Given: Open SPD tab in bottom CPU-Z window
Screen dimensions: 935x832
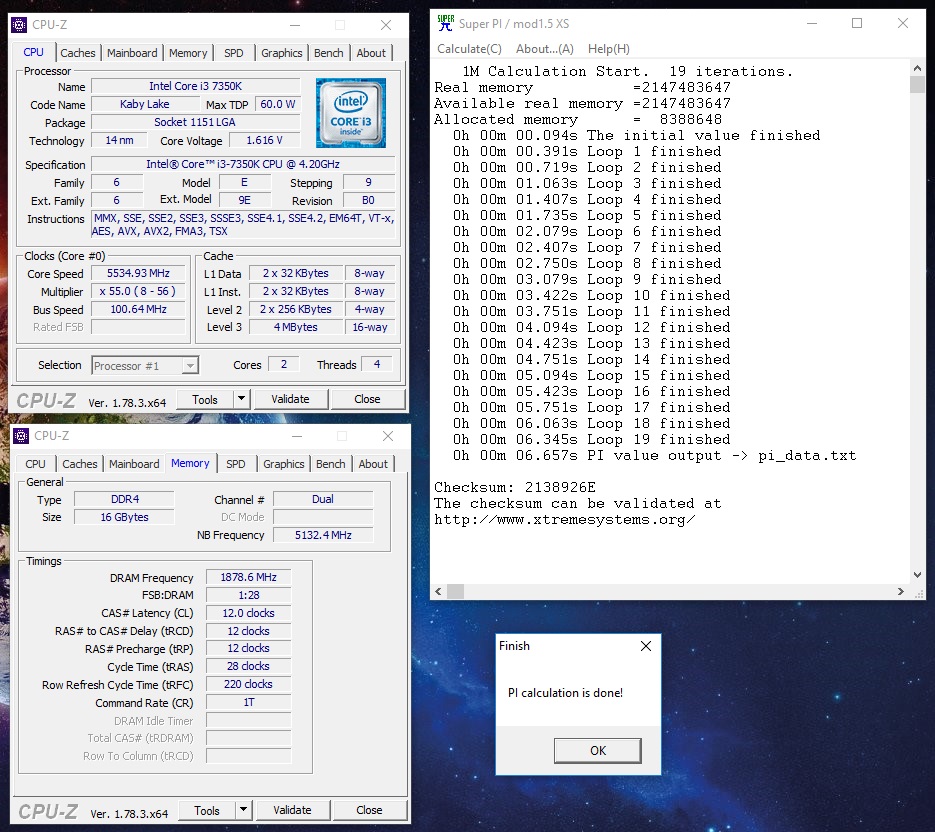Looking at the screenshot, I should pyautogui.click(x=236, y=463).
